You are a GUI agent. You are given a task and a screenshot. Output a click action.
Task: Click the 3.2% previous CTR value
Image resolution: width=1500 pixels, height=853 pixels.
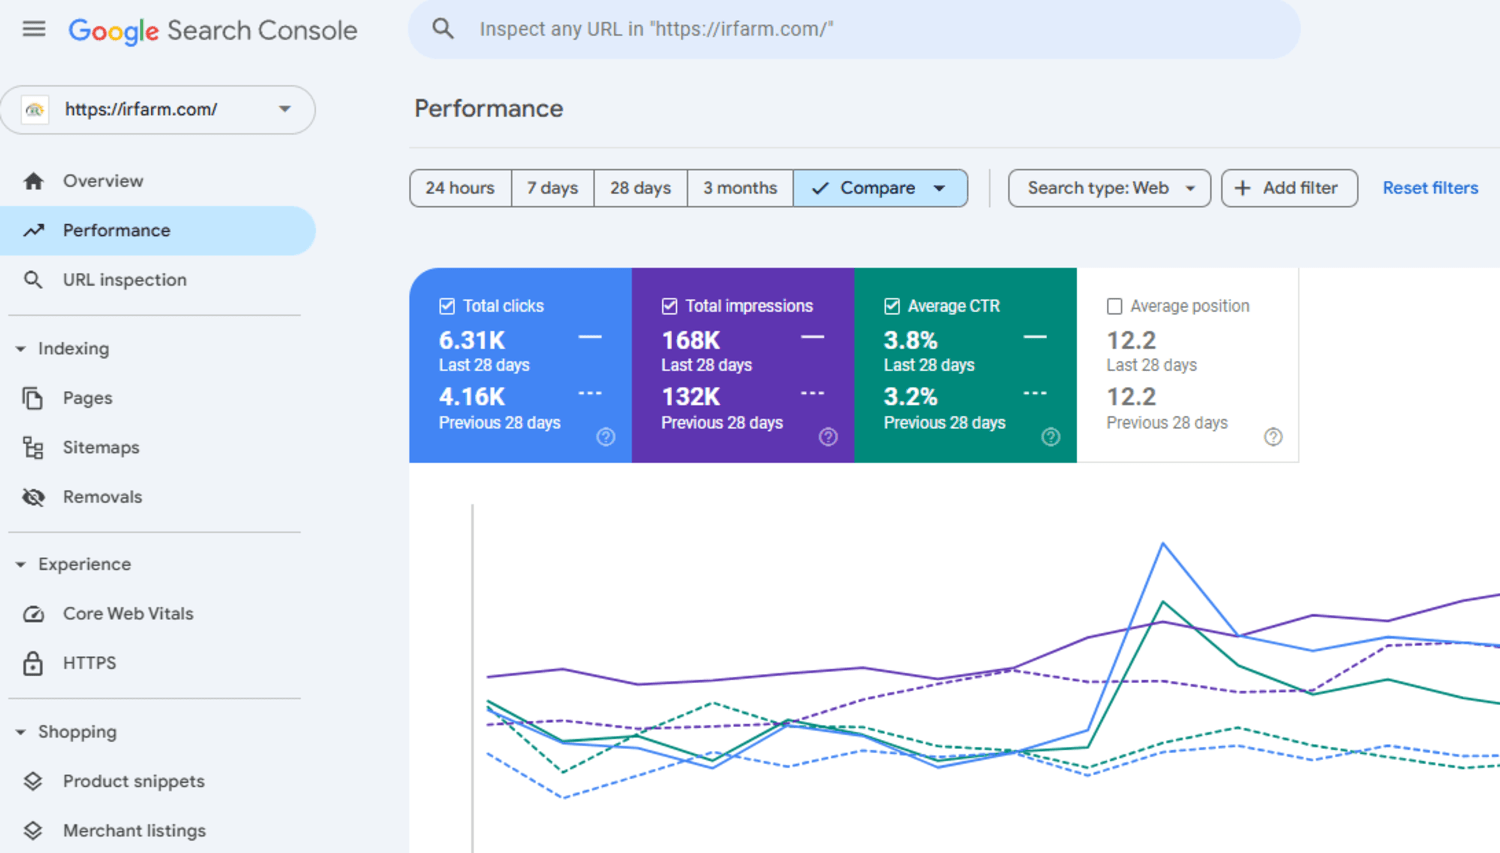[x=910, y=397]
